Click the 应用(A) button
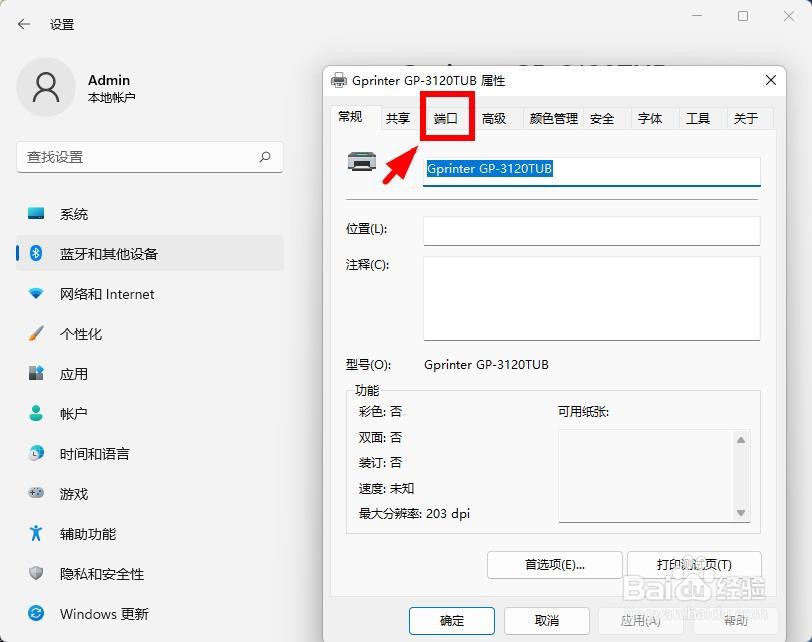Image resolution: width=812 pixels, height=642 pixels. point(641,620)
